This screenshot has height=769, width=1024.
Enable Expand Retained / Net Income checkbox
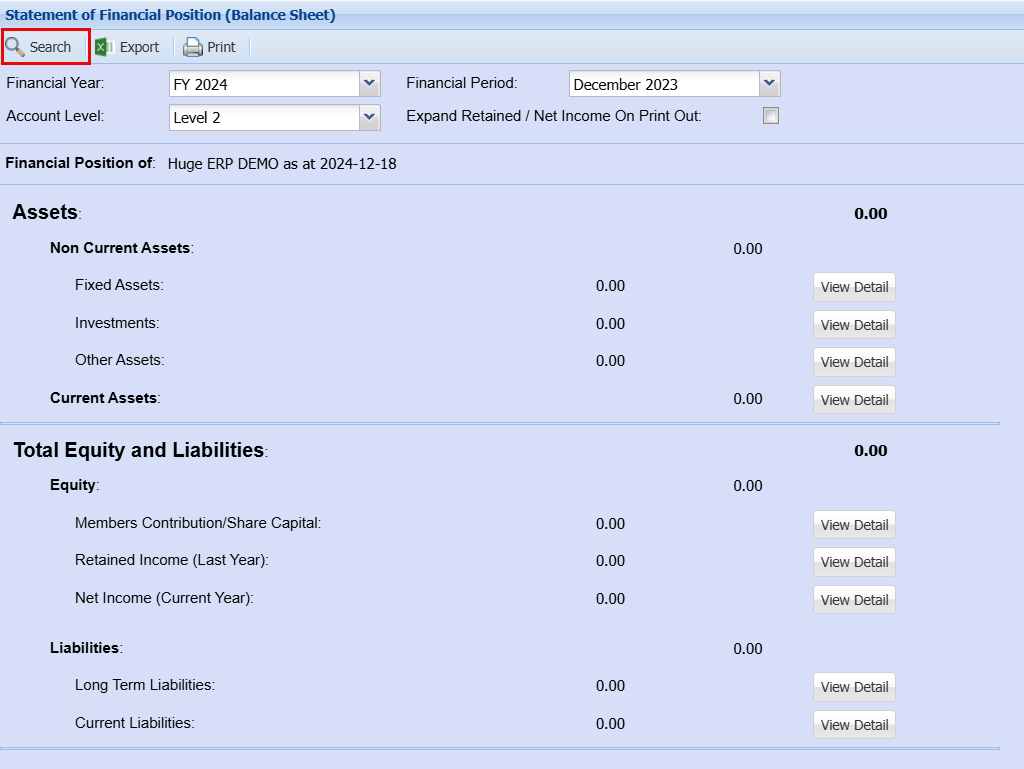[x=771, y=116]
